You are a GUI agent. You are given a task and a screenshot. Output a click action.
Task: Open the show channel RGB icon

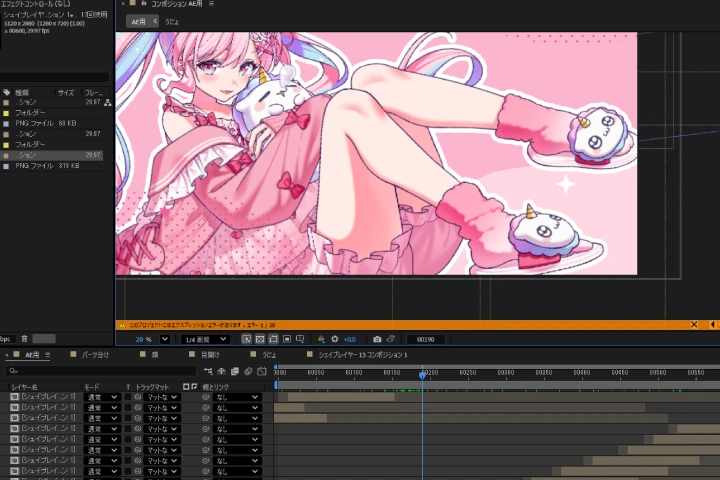pos(321,339)
